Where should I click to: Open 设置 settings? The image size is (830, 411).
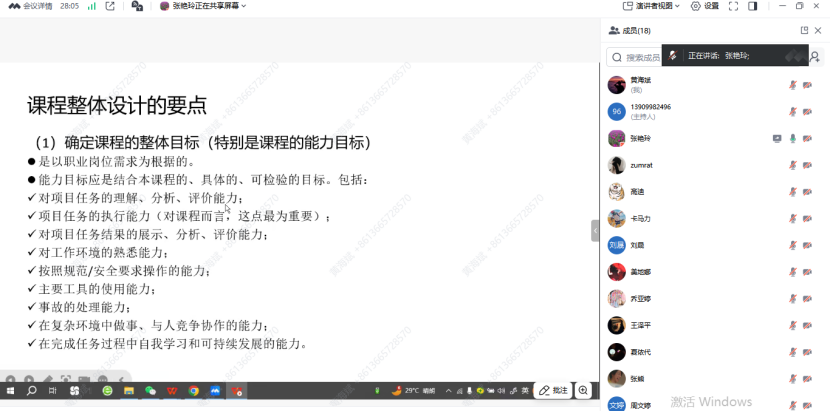click(x=705, y=6)
